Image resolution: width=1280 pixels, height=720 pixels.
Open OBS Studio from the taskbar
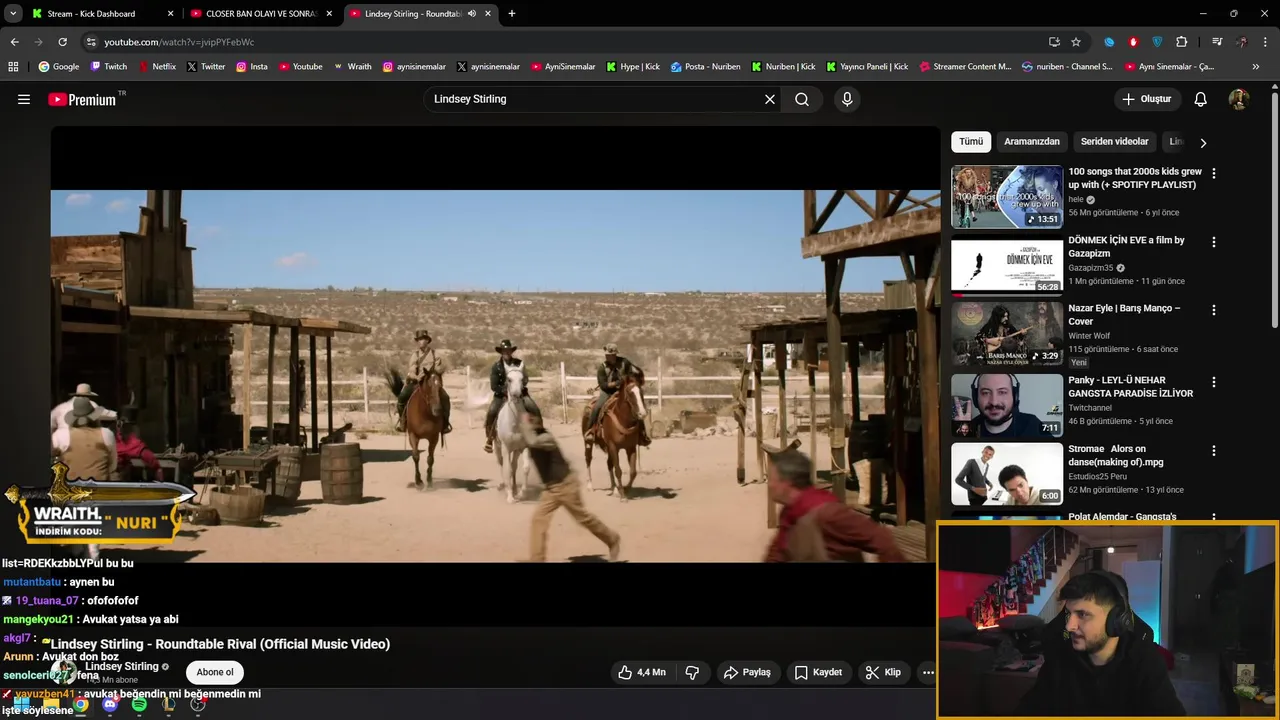(x=198, y=705)
